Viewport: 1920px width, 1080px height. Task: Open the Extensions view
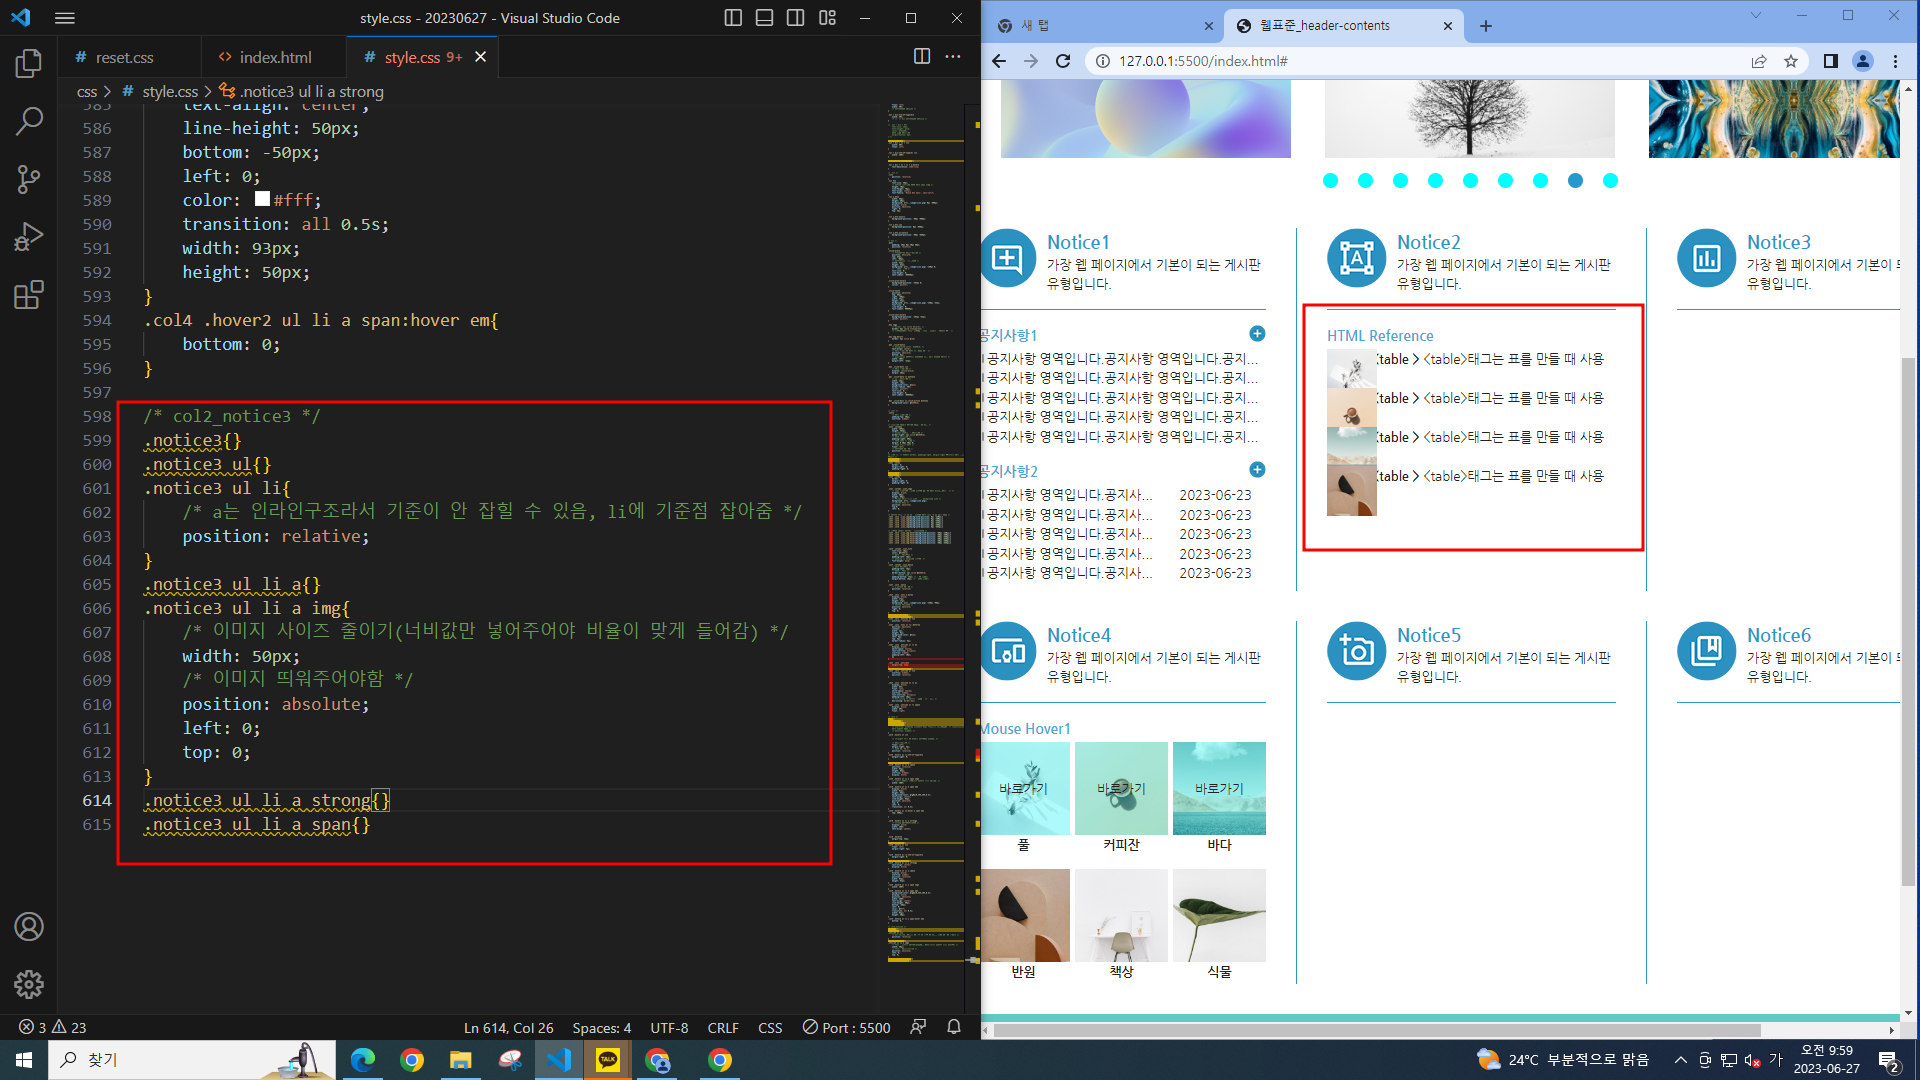coord(29,295)
